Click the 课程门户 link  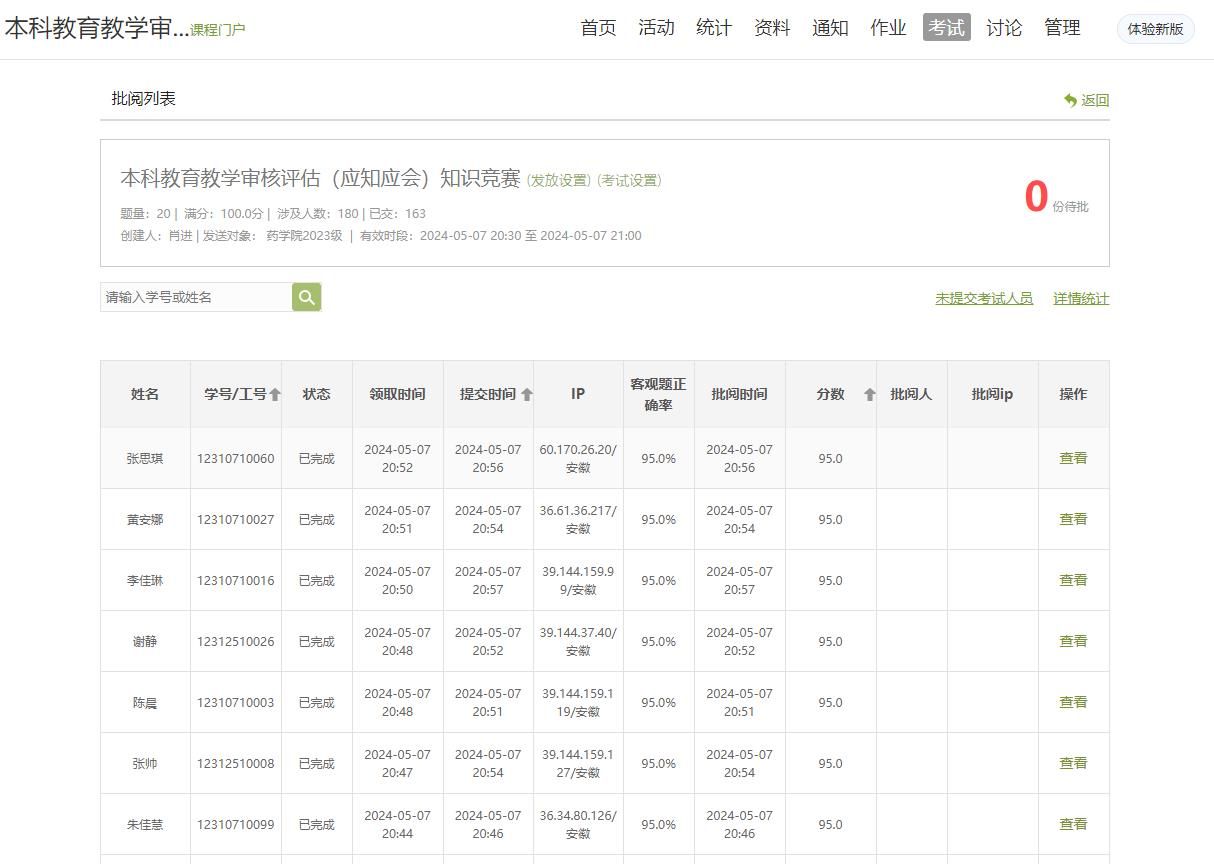coord(217,30)
